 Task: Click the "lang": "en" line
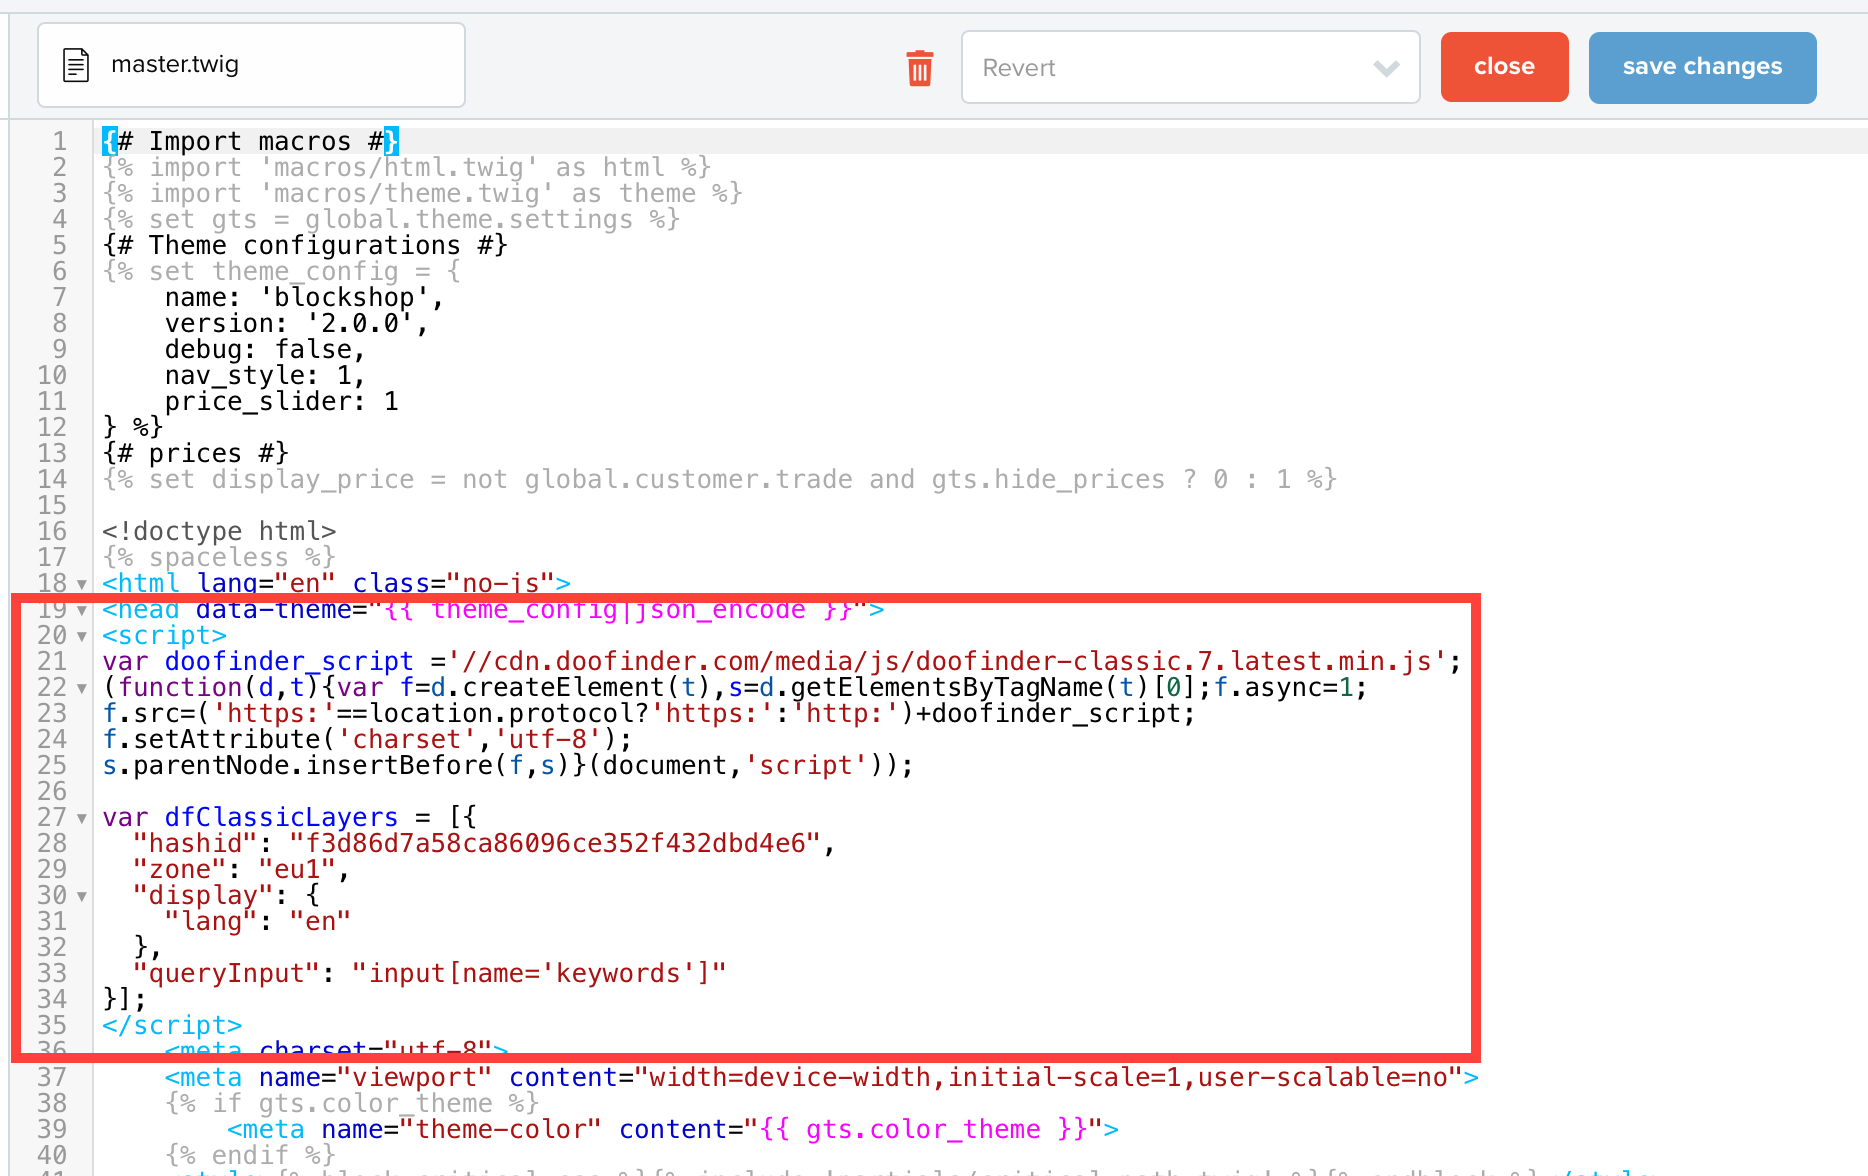click(257, 921)
